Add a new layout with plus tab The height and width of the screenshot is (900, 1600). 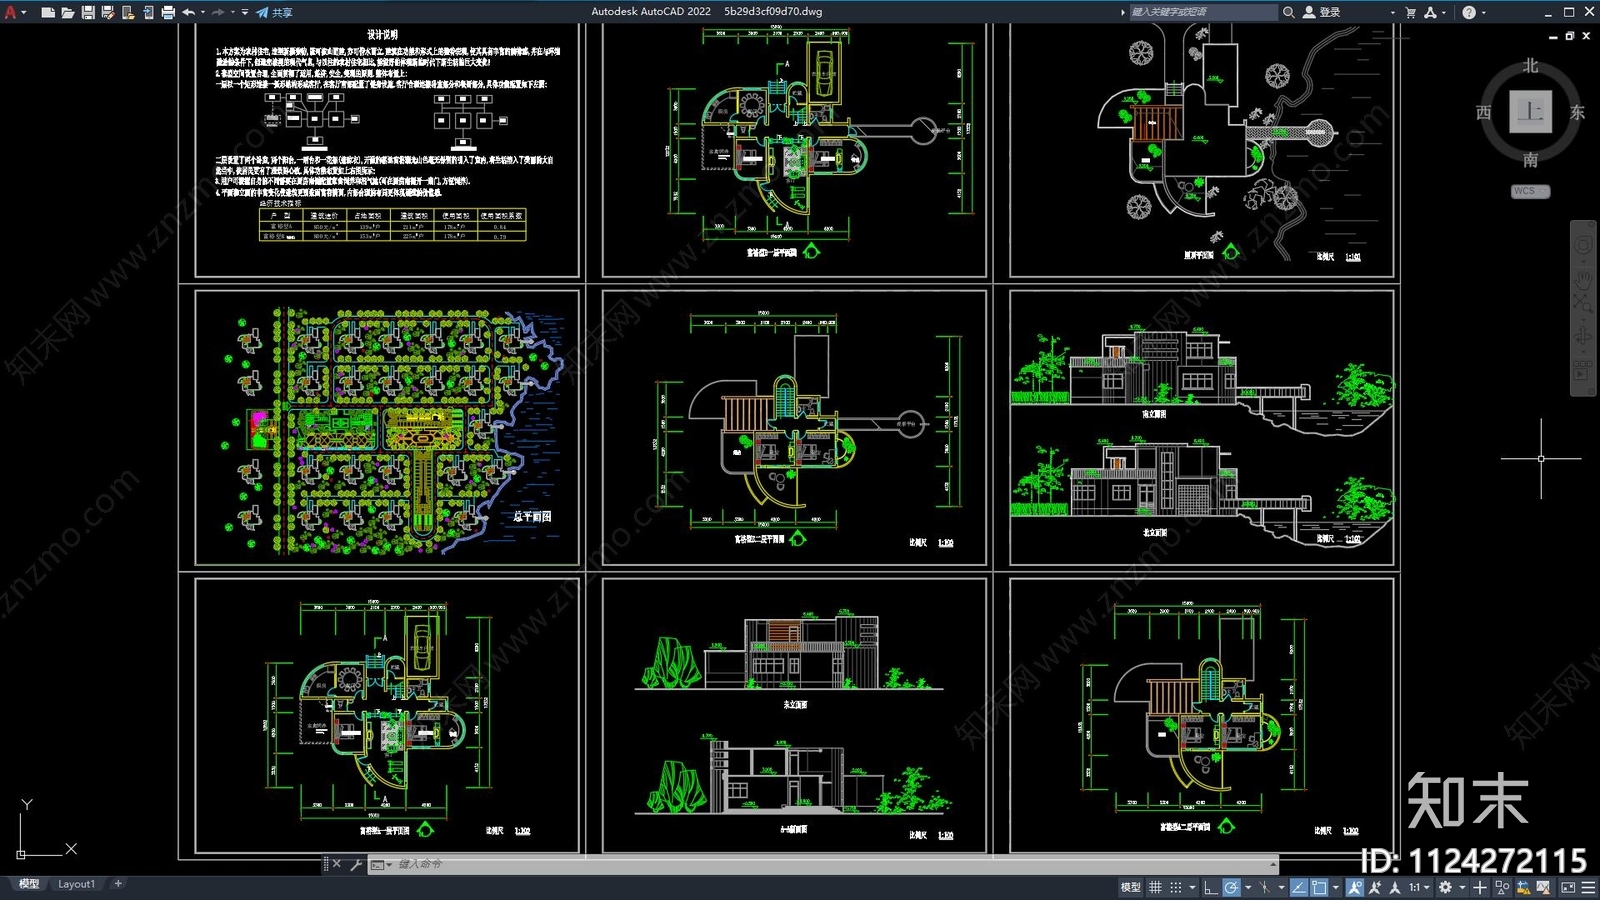coord(118,884)
